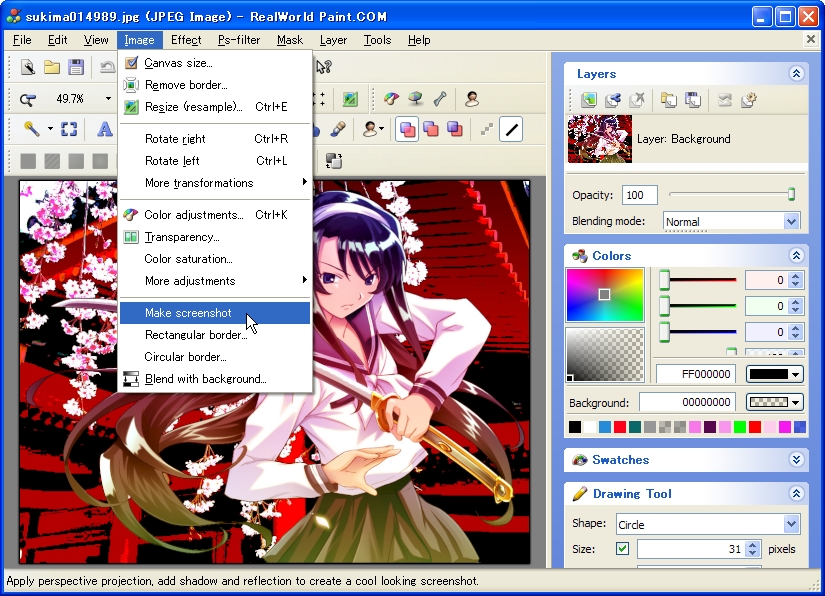Toggle the second red blend-mode squares button
This screenshot has height=596, width=825.
(431, 129)
